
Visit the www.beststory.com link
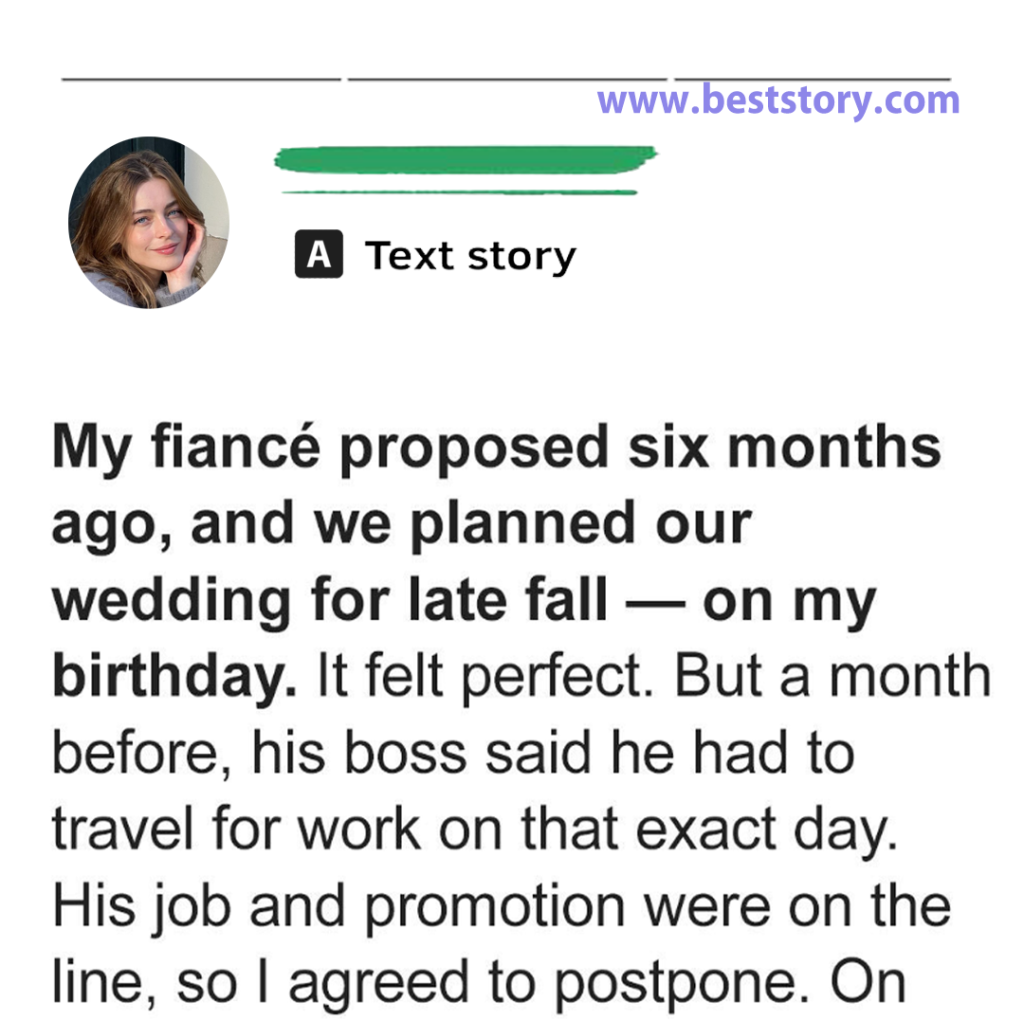pos(778,100)
